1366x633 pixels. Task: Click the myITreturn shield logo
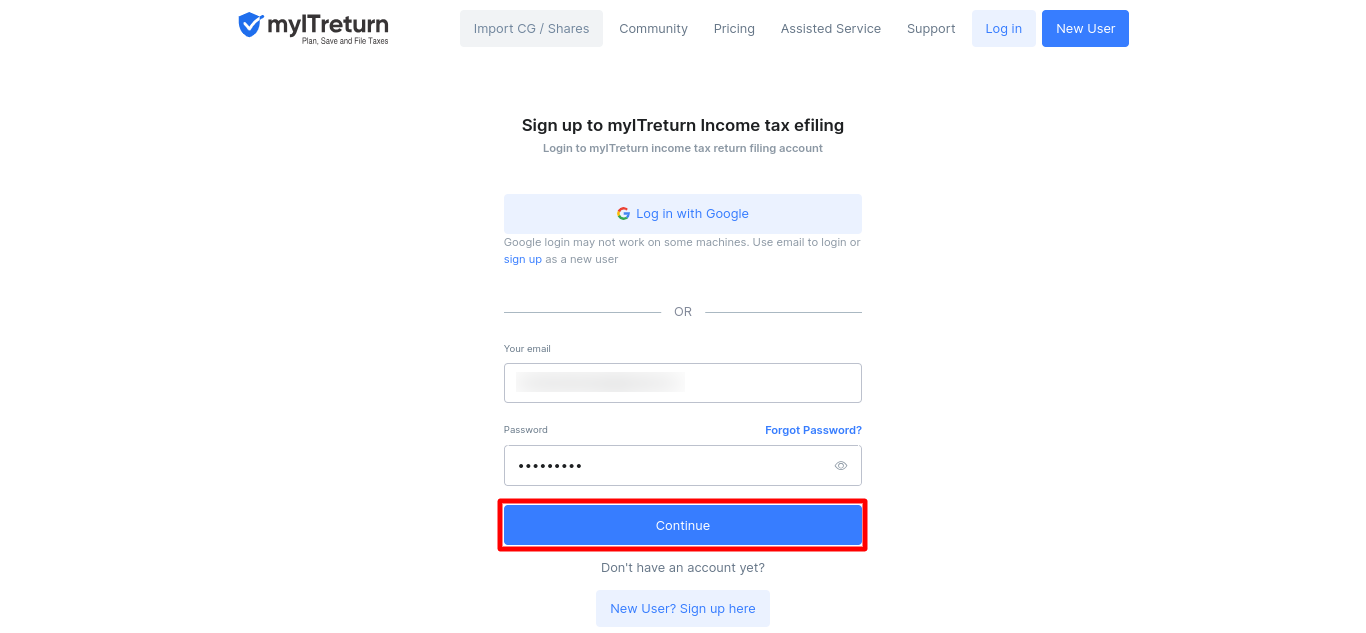pyautogui.click(x=248, y=27)
